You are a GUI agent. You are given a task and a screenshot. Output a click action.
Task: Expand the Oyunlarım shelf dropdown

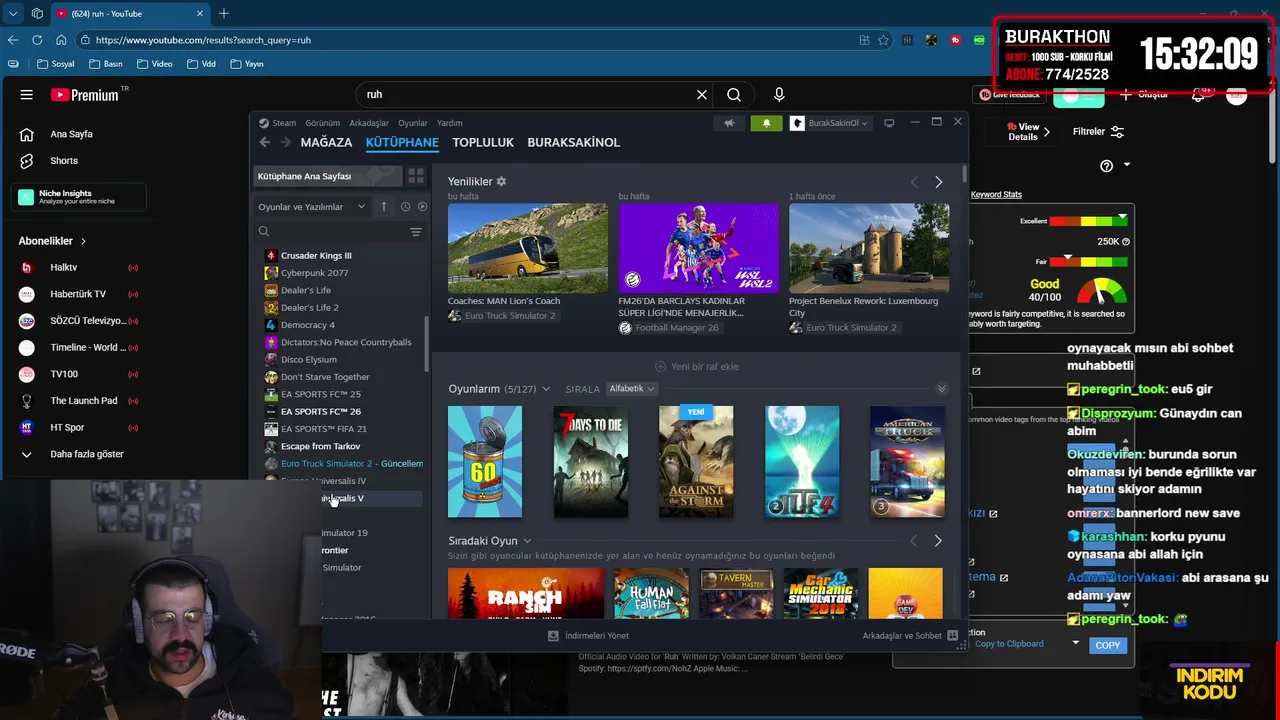coord(546,389)
